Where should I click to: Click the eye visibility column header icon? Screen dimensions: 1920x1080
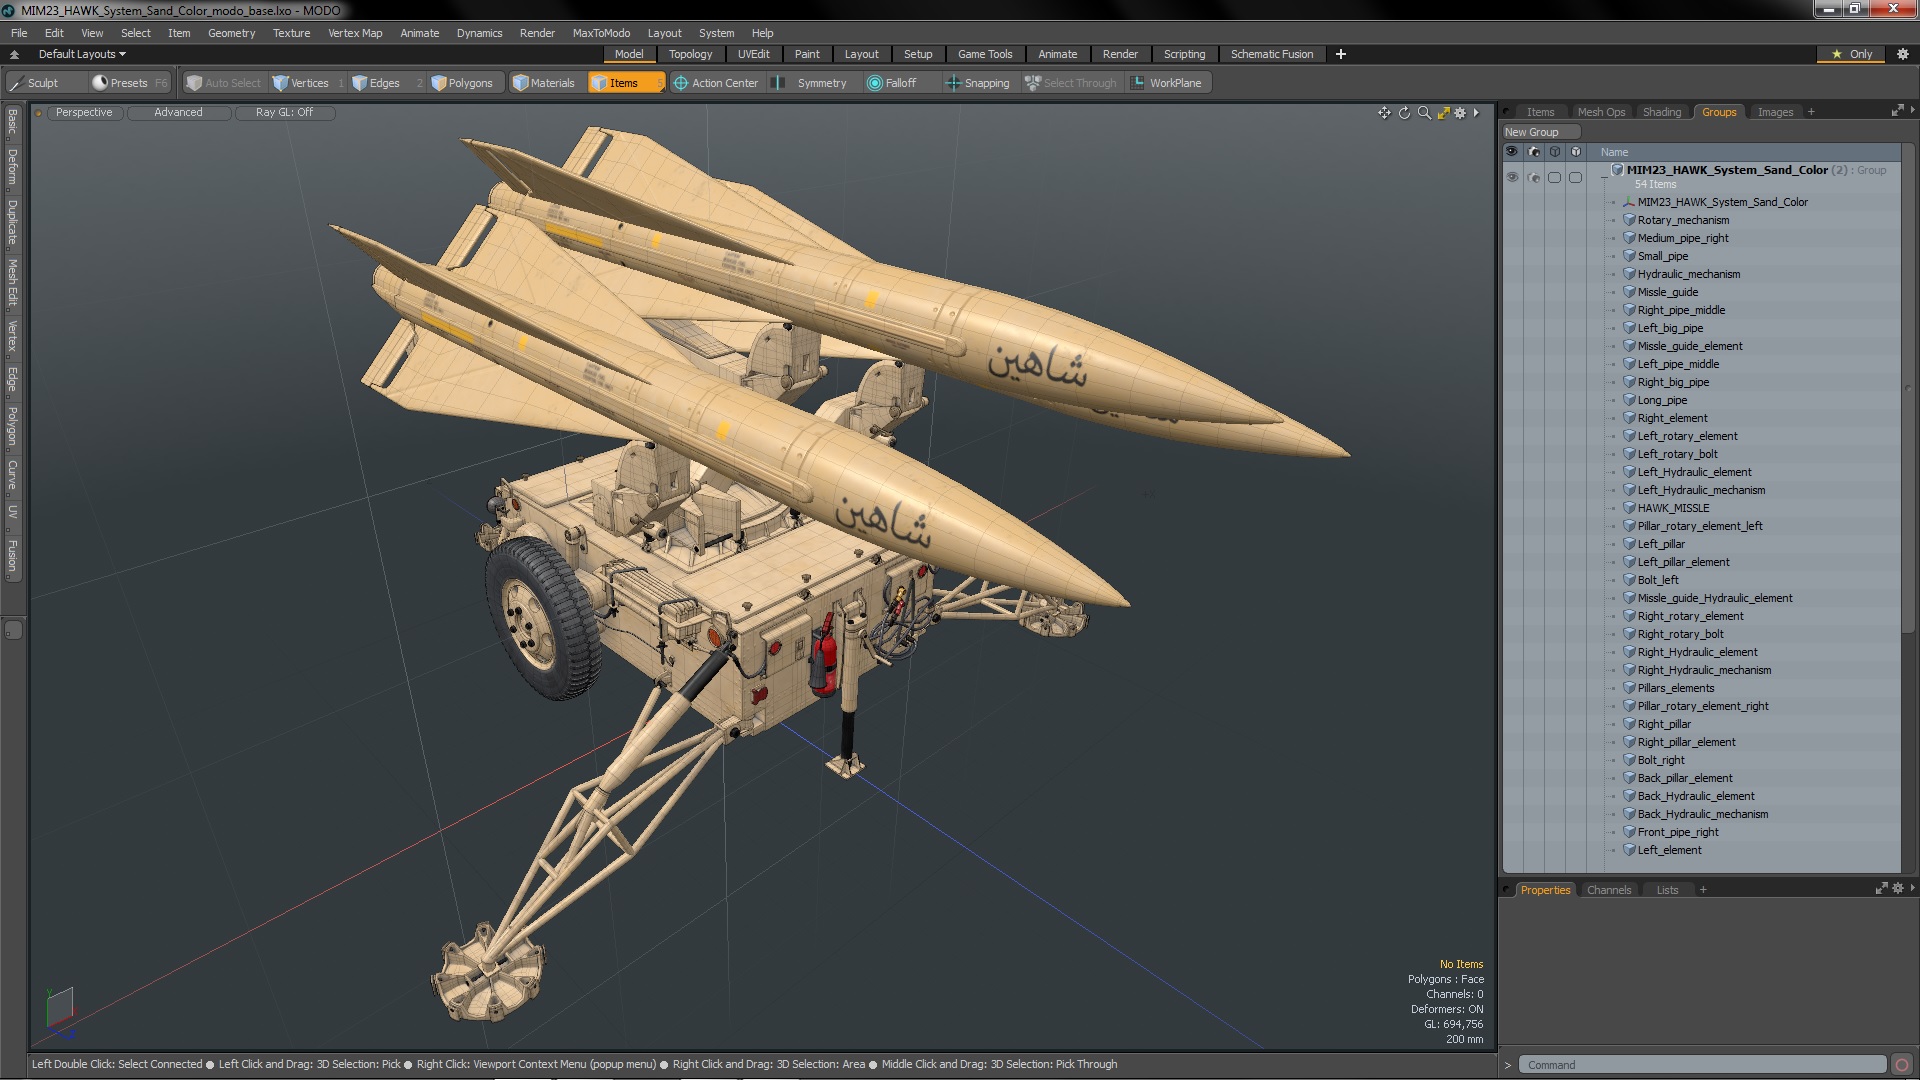(x=1512, y=152)
